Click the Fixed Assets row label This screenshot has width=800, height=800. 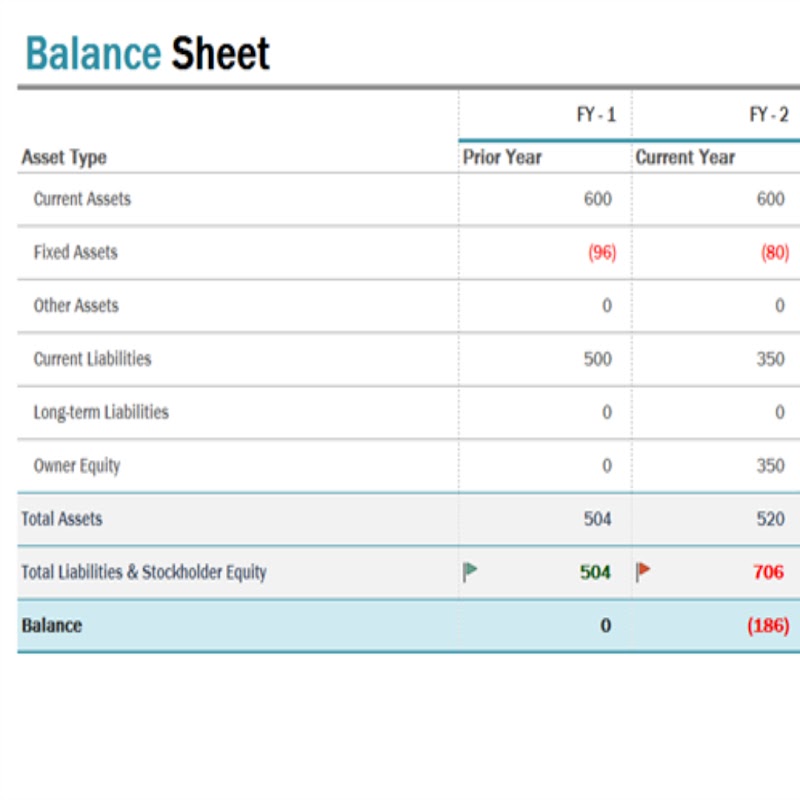(x=75, y=252)
